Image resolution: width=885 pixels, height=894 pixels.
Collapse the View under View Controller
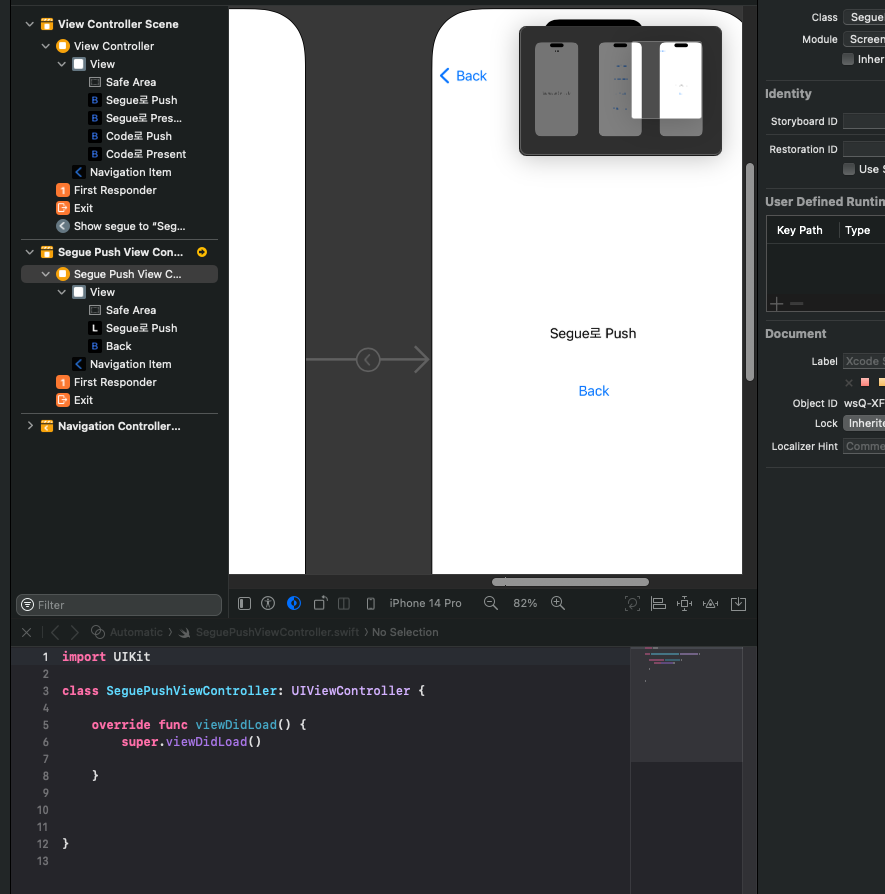tap(62, 64)
